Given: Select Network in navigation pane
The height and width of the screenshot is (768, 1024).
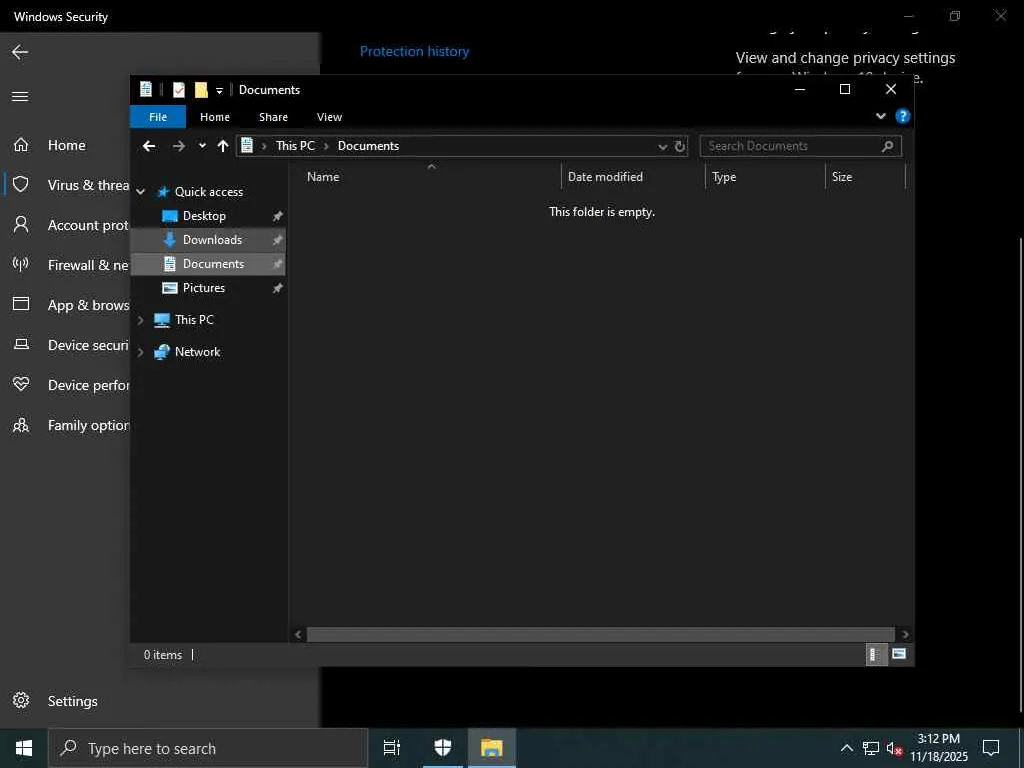Looking at the screenshot, I should pos(197,352).
